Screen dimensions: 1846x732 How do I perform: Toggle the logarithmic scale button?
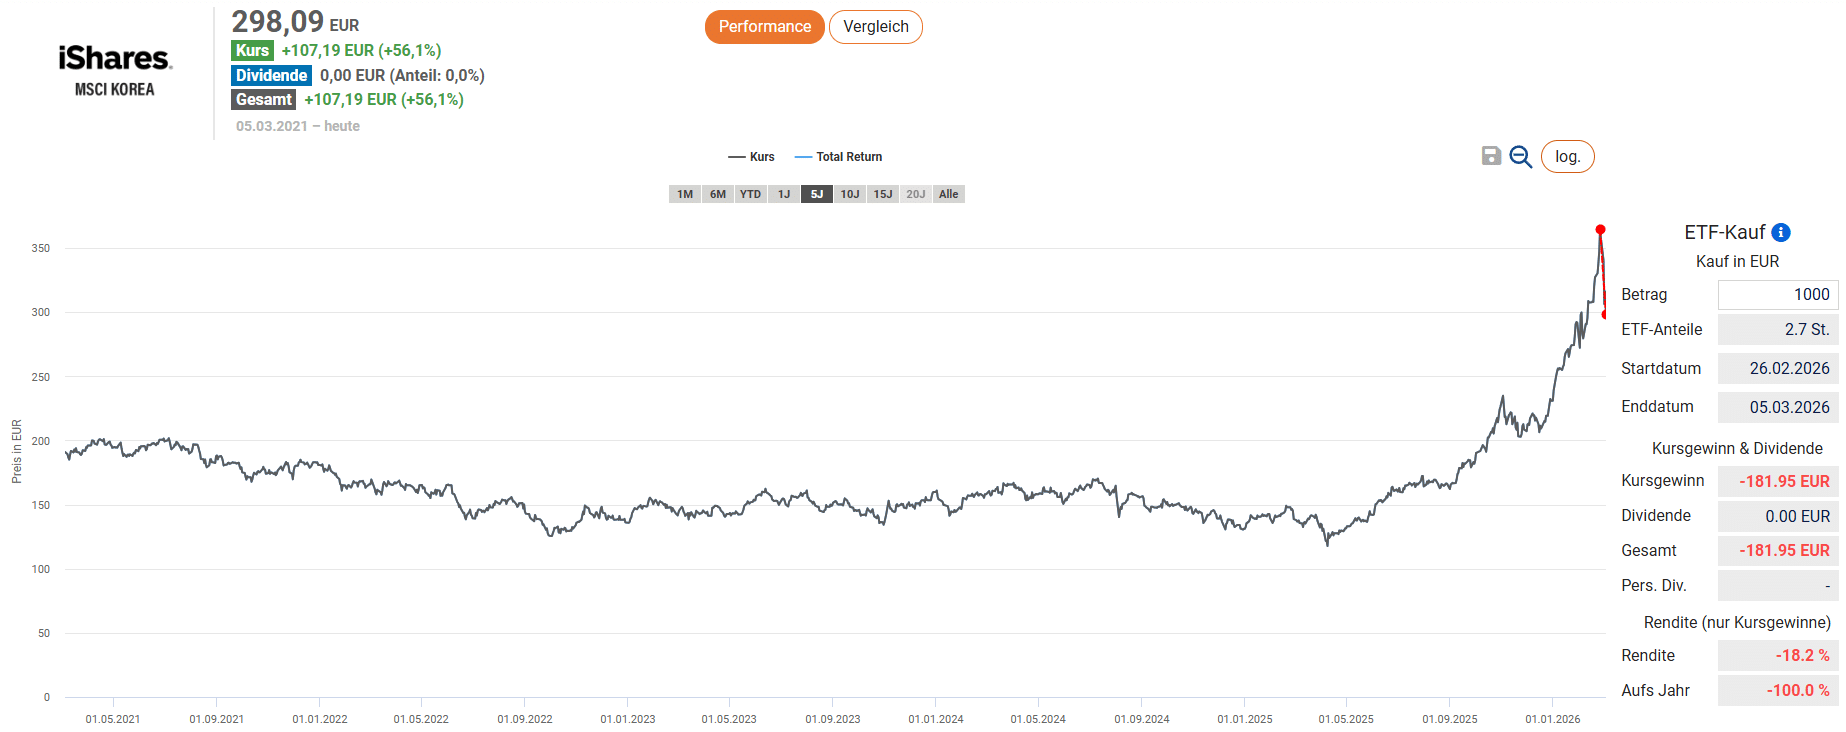click(x=1567, y=157)
